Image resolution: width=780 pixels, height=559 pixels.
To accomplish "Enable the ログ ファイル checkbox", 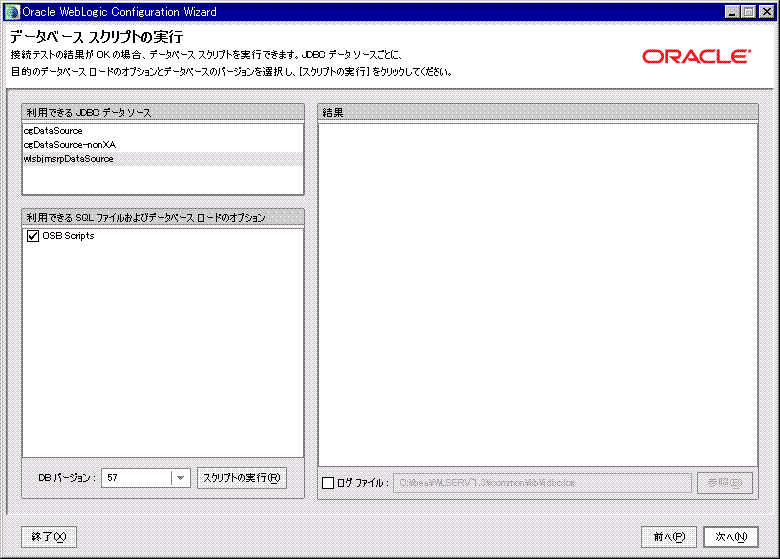I will point(328,482).
